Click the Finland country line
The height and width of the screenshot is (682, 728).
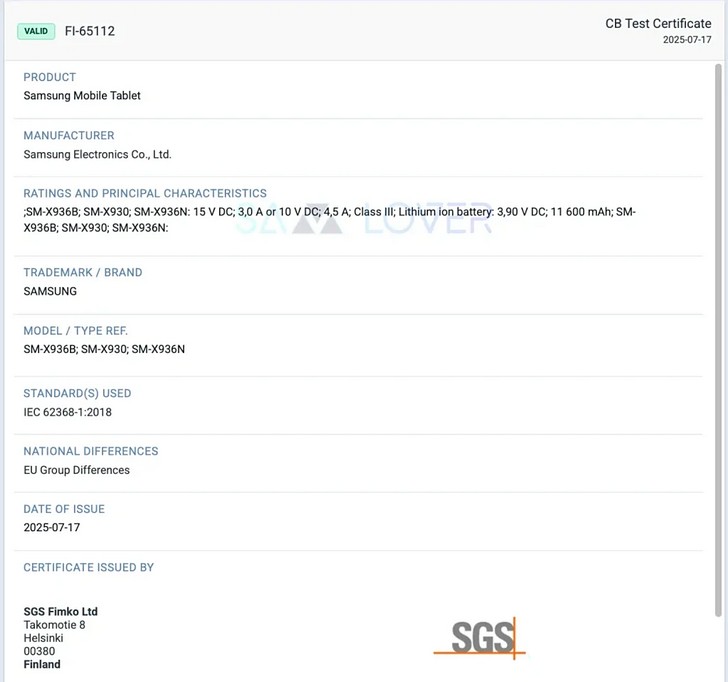tap(42, 664)
